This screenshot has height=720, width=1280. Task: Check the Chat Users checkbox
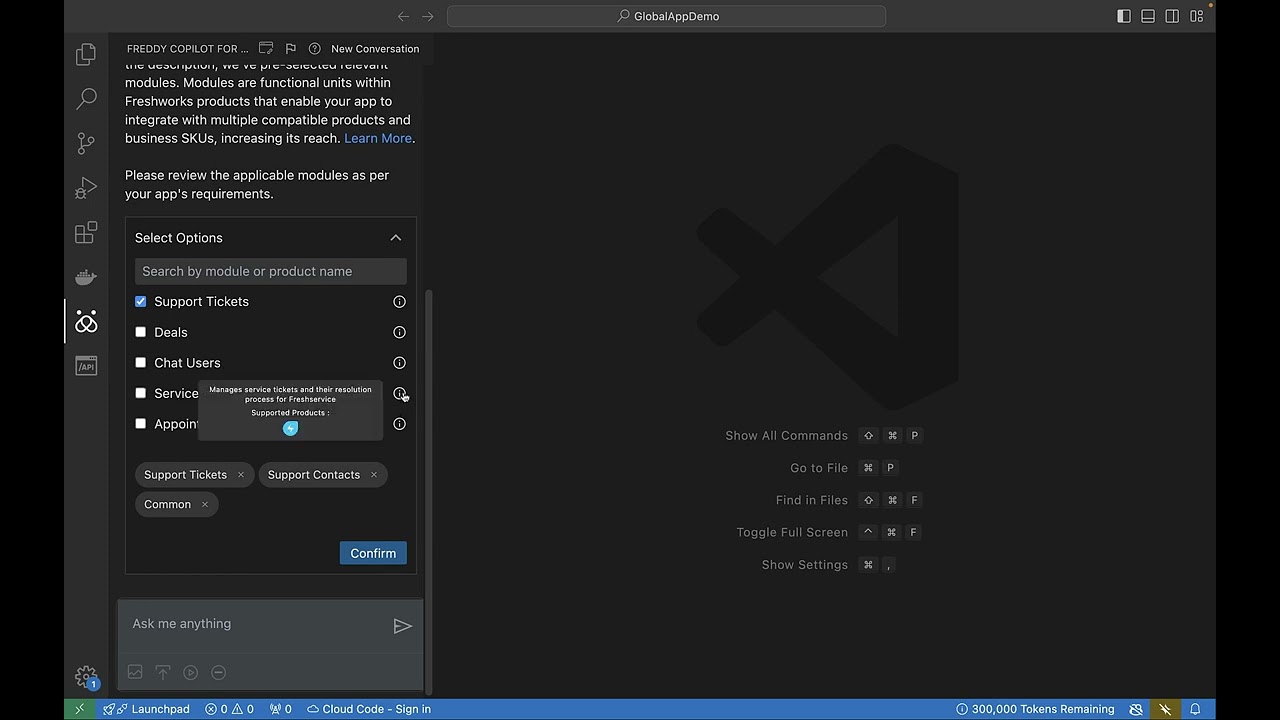[140, 362]
